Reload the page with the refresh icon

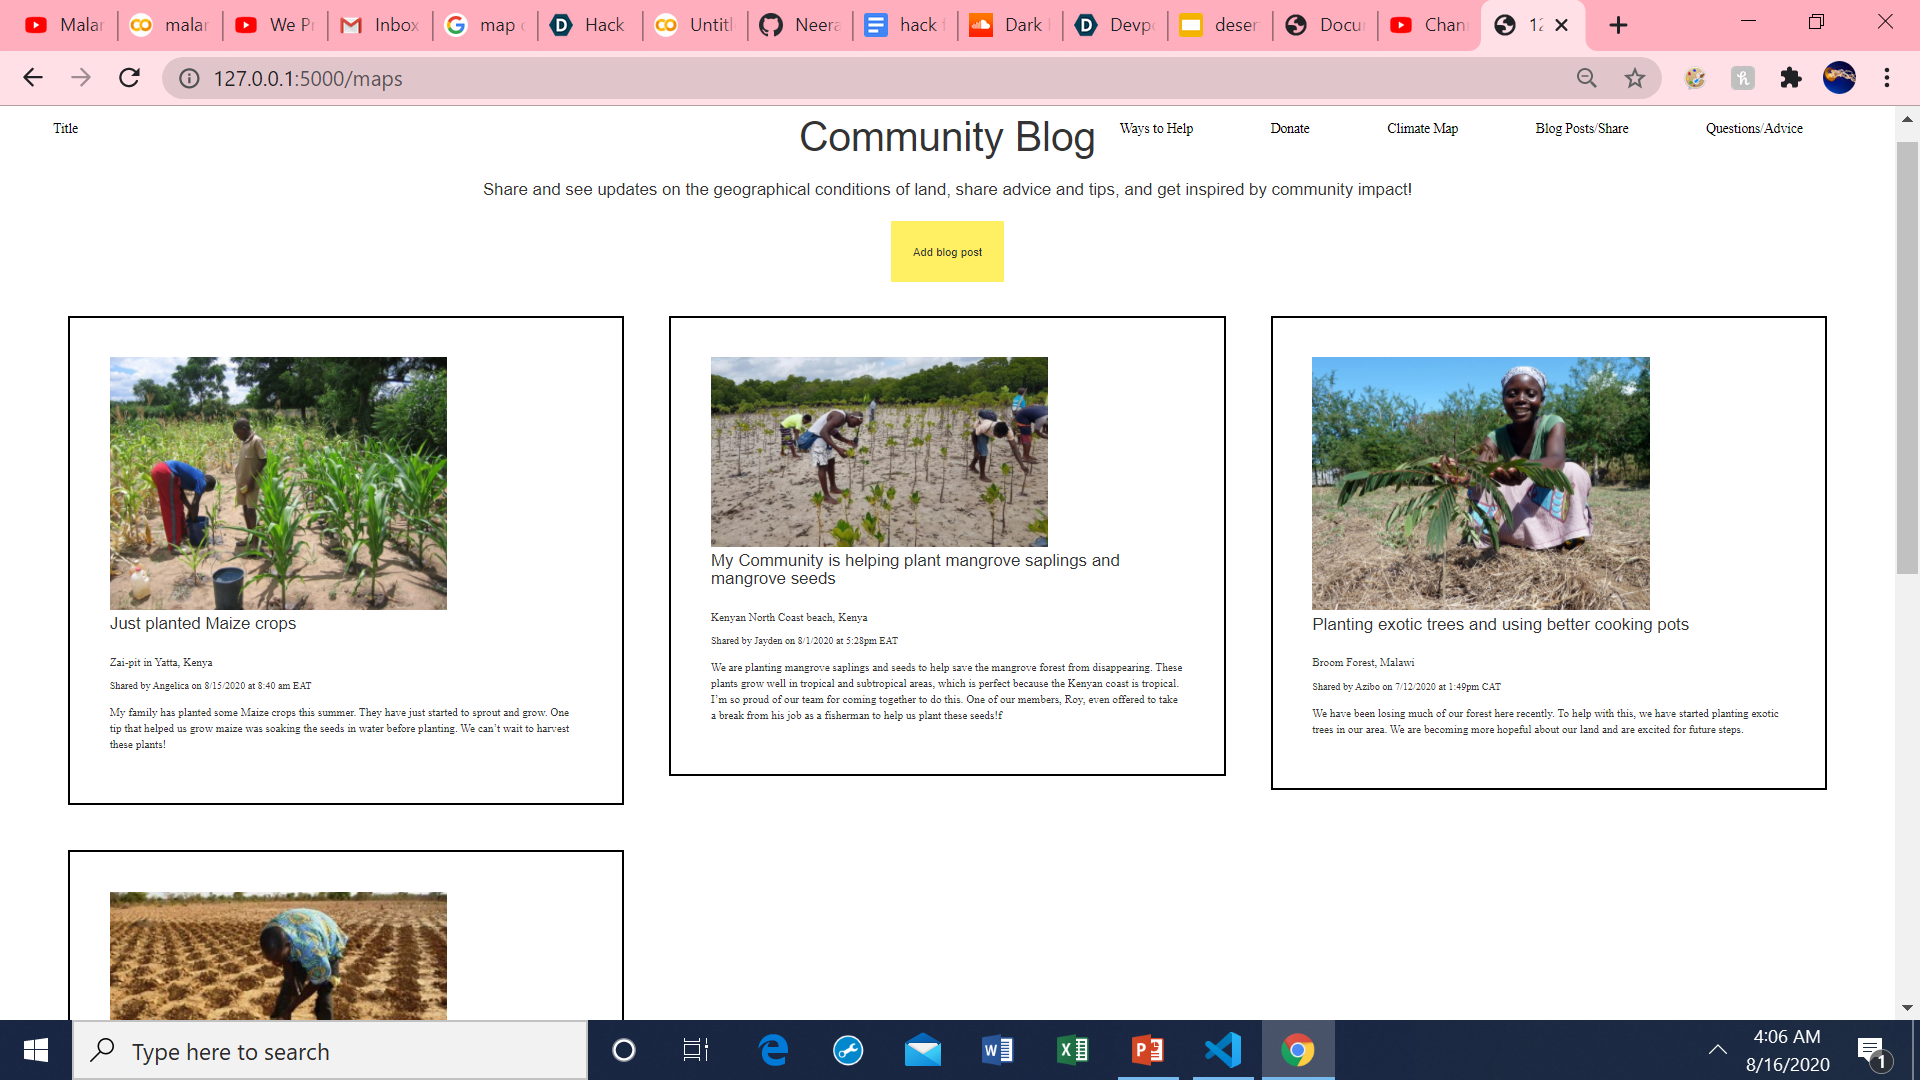[x=129, y=78]
